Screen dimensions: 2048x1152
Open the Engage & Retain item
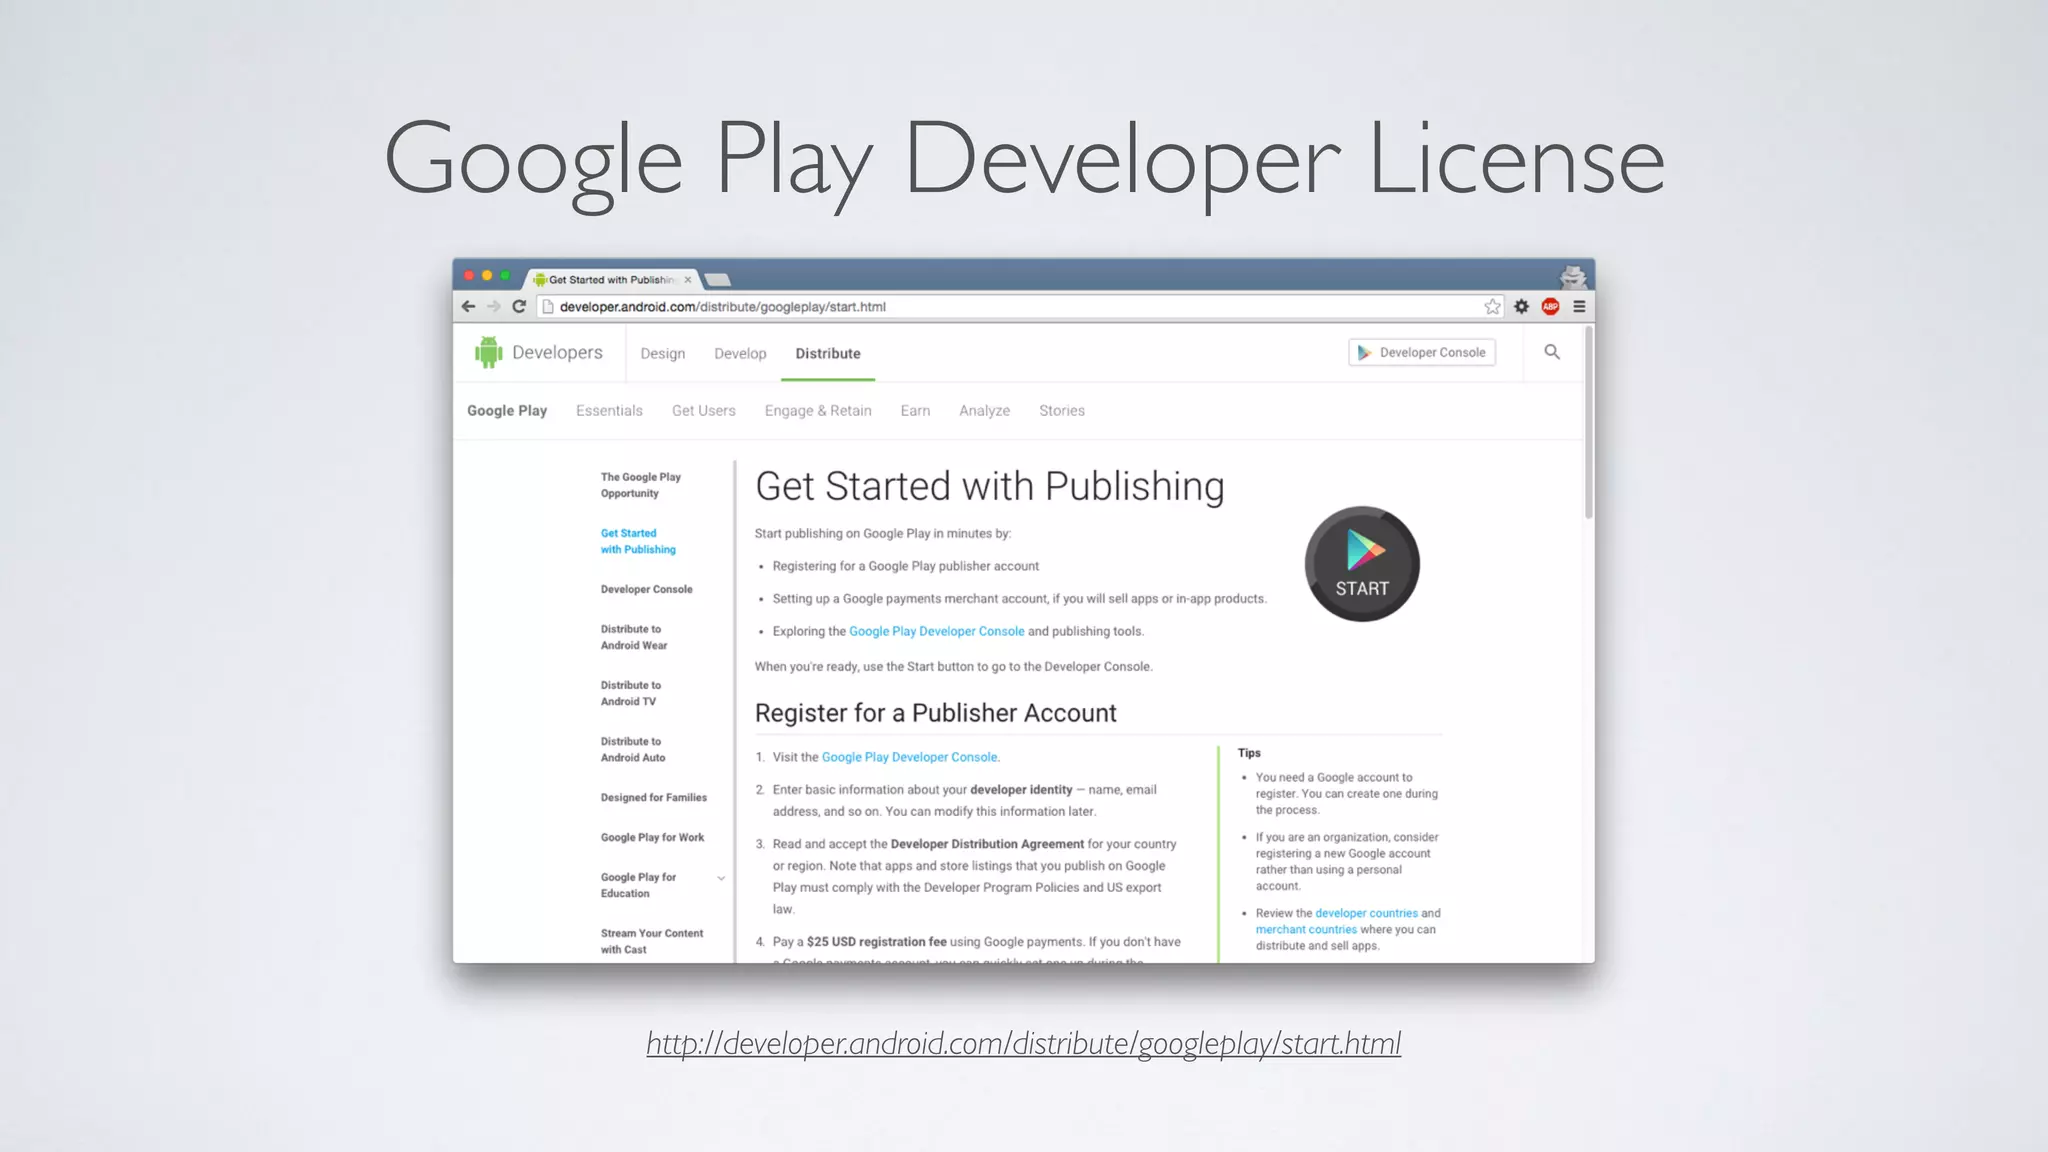pos(818,410)
